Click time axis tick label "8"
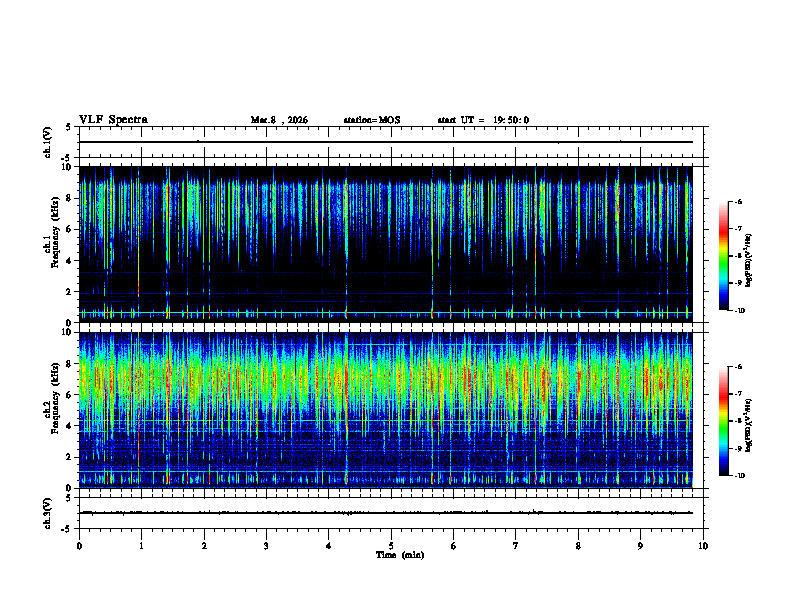Image resolution: width=792 pixels, height=612 pixels. [x=578, y=546]
